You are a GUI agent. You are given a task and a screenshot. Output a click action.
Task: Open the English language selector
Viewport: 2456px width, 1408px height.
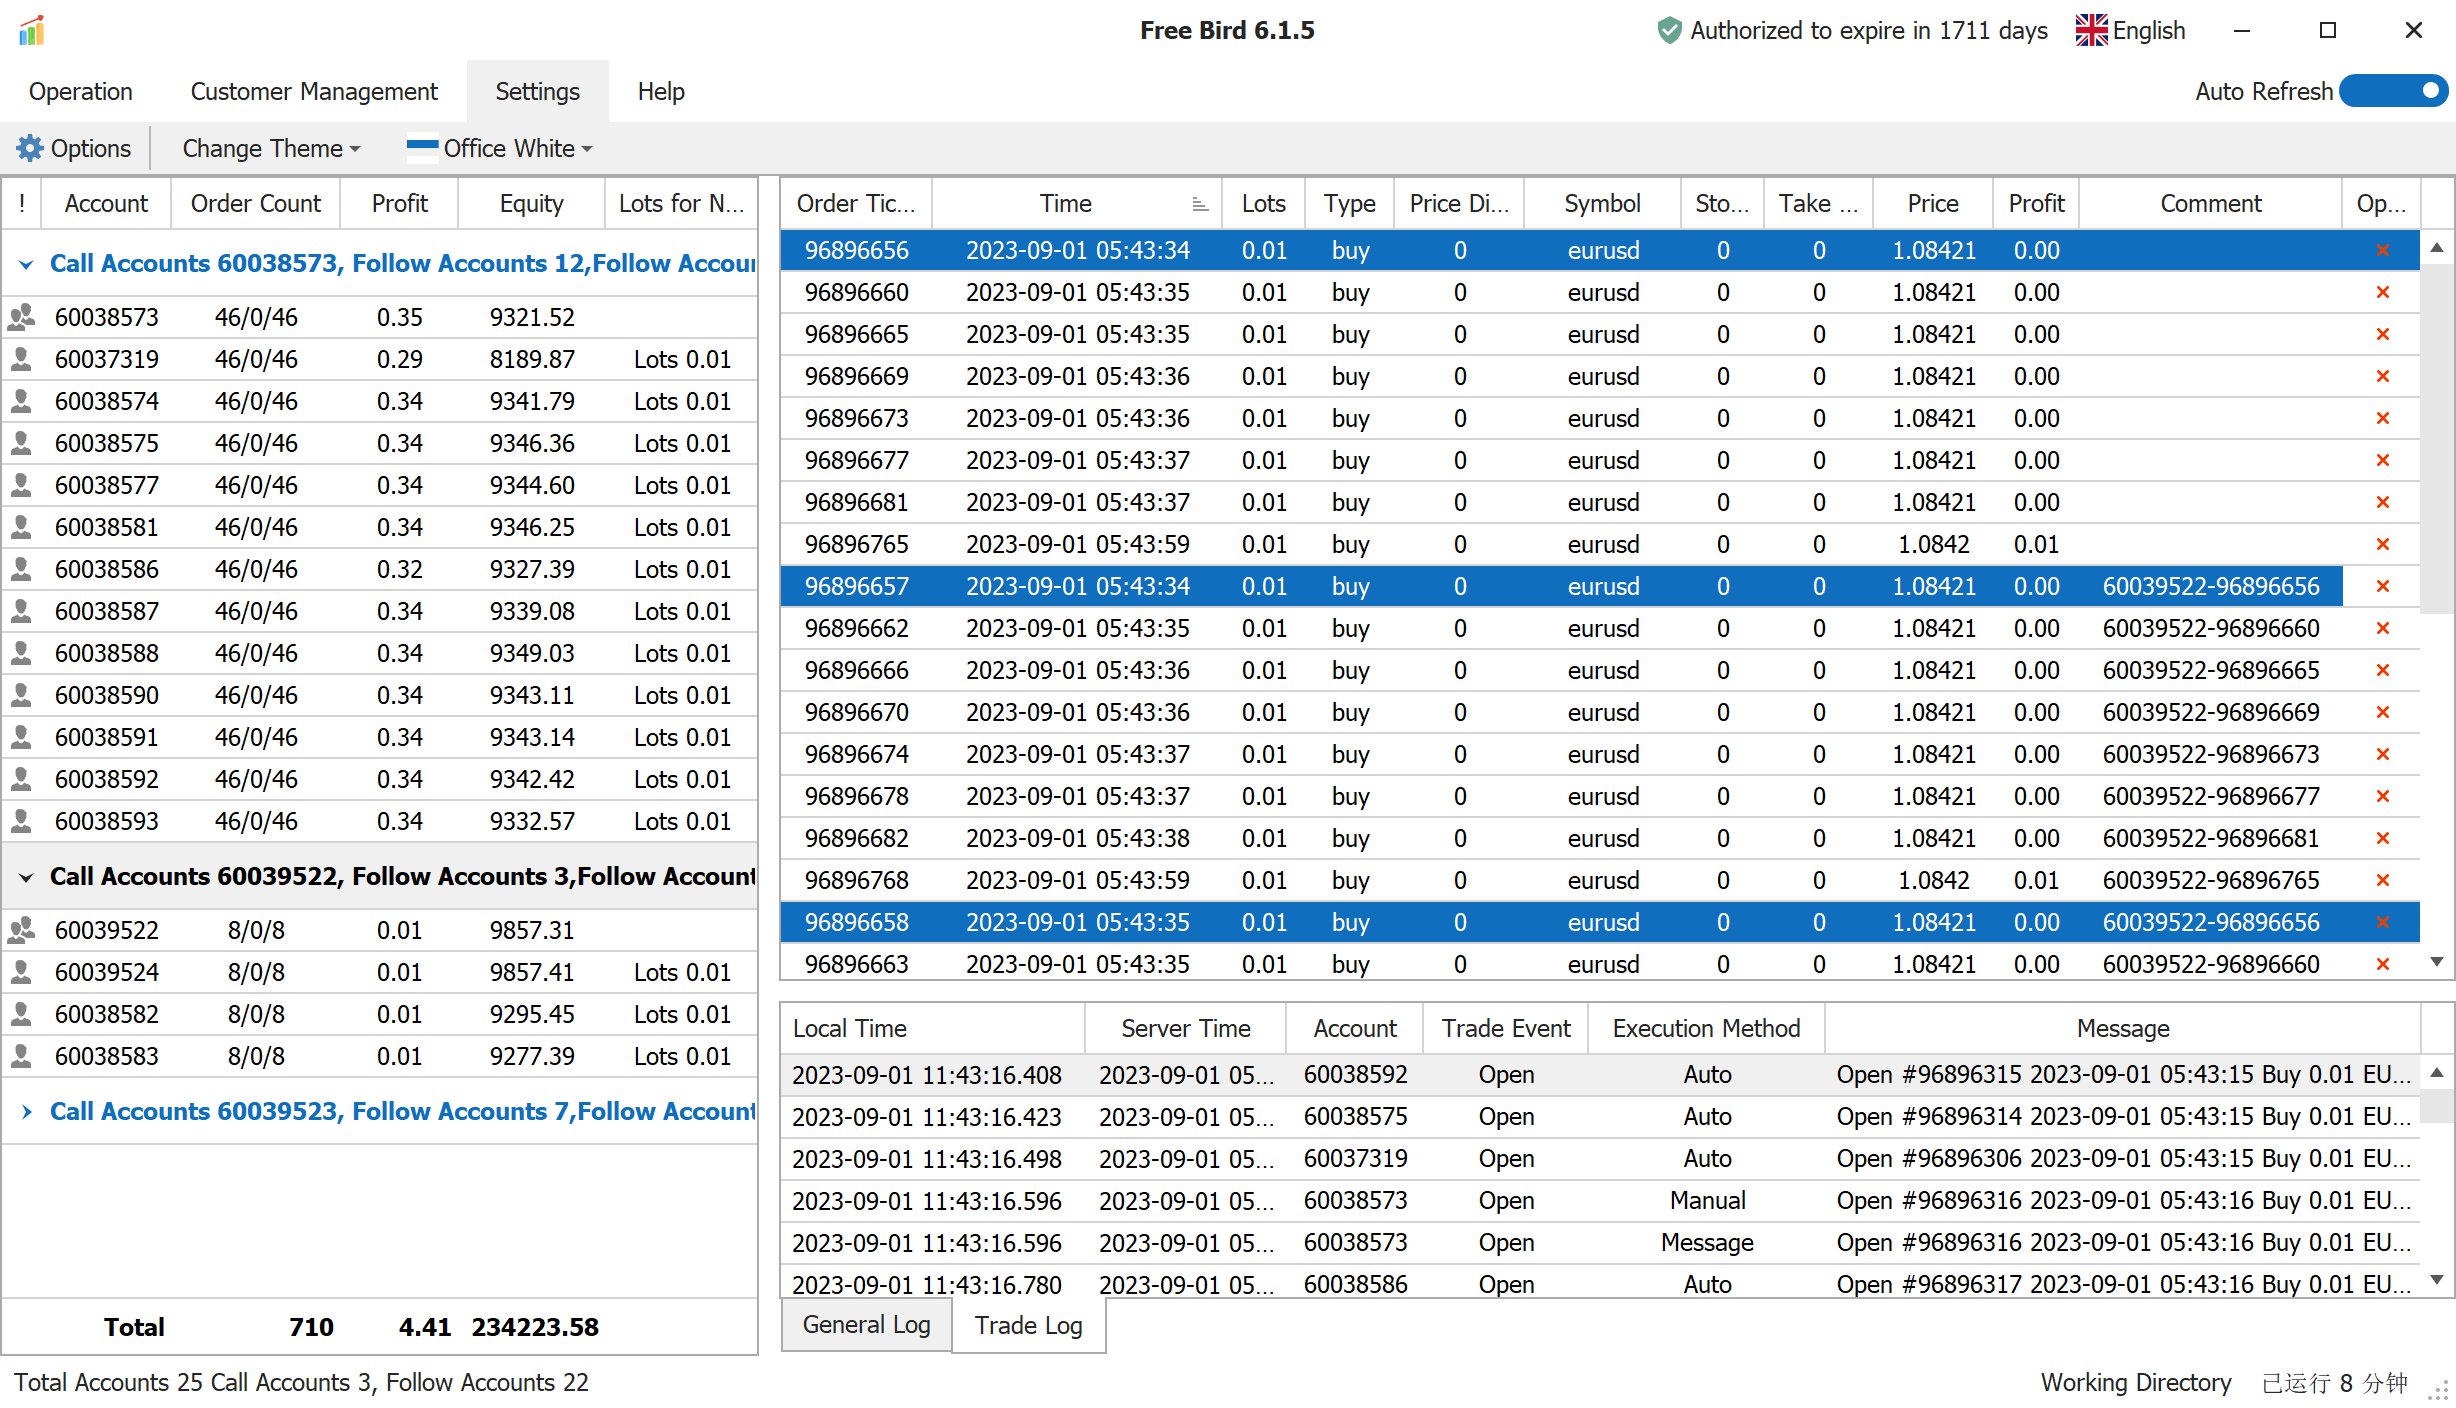coord(2131,30)
